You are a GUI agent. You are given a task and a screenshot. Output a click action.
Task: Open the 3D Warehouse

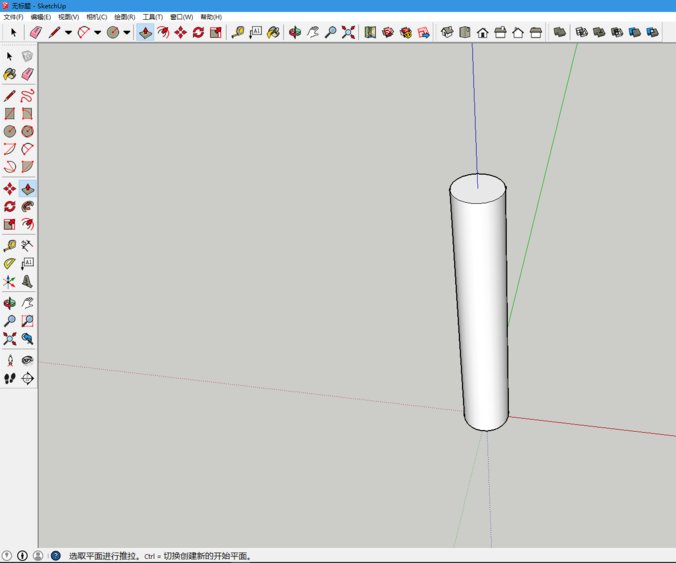point(388,32)
